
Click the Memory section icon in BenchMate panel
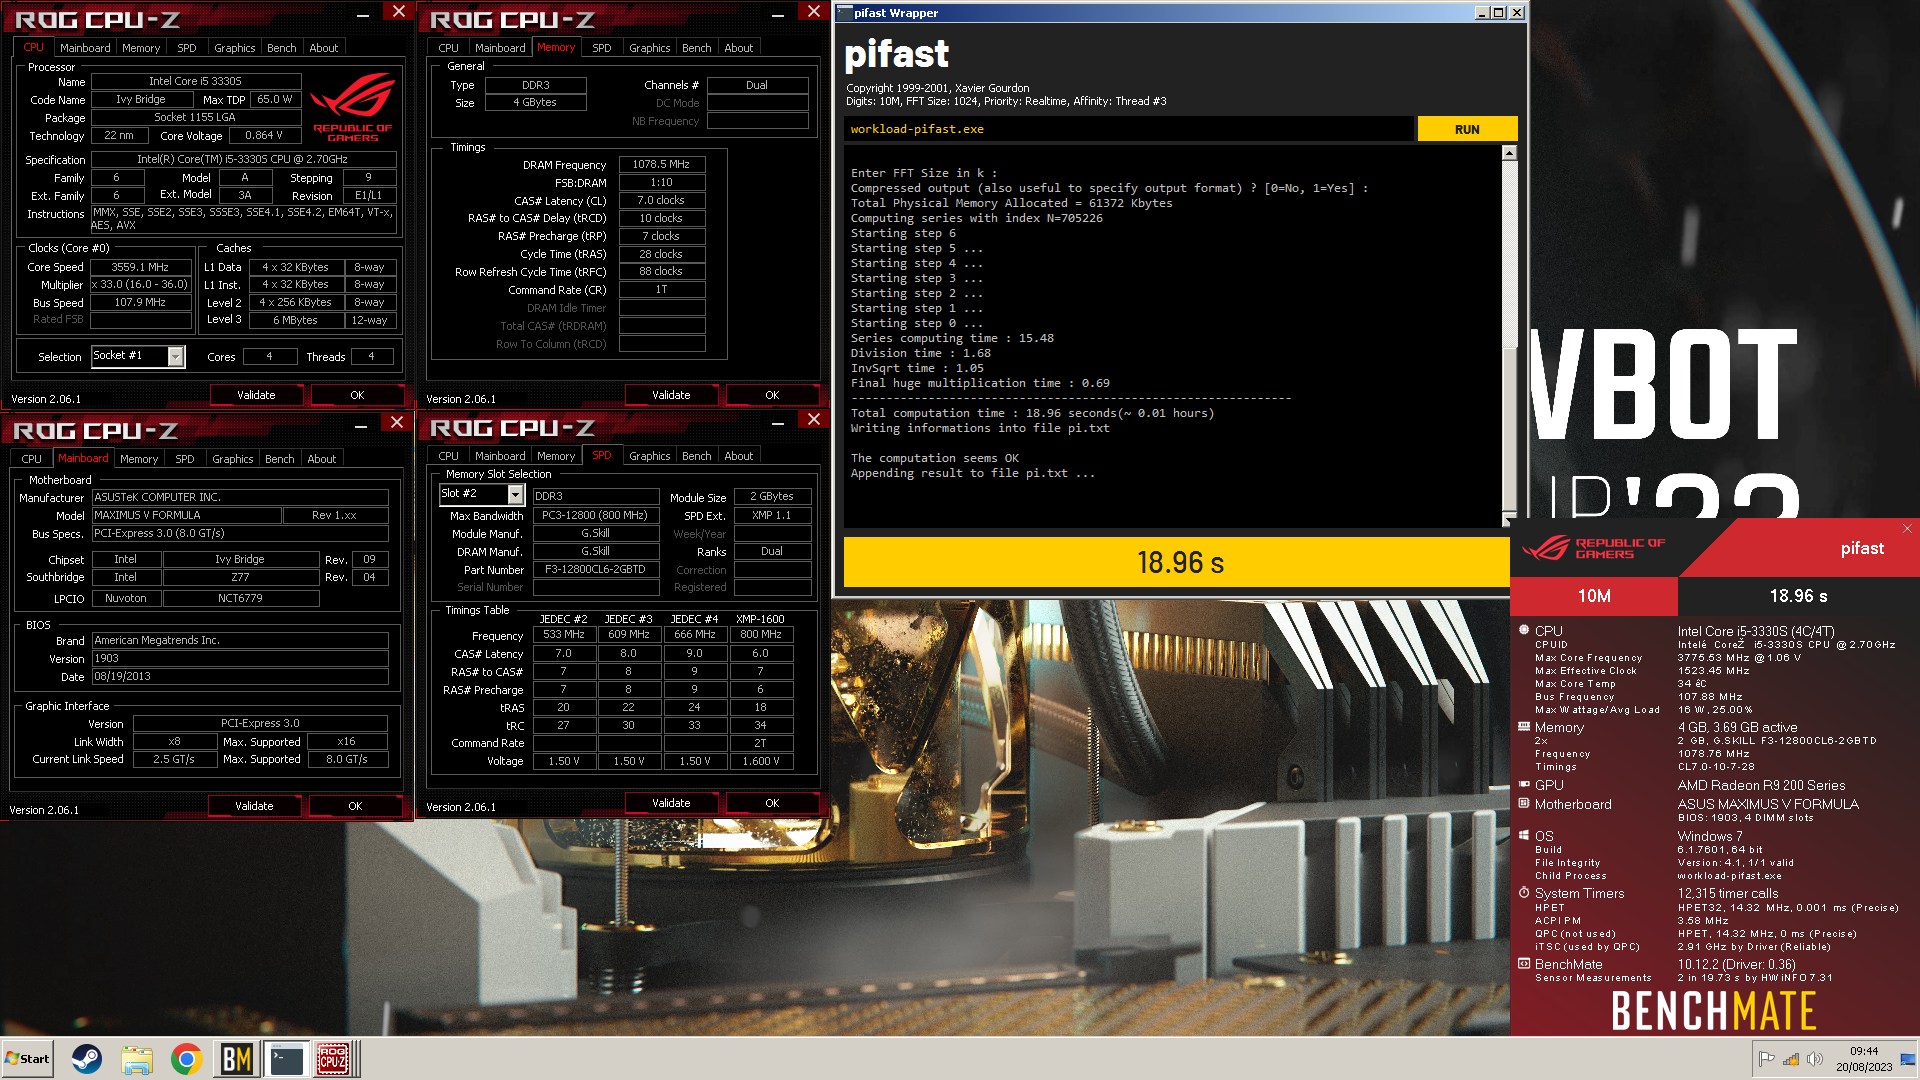tap(1524, 727)
